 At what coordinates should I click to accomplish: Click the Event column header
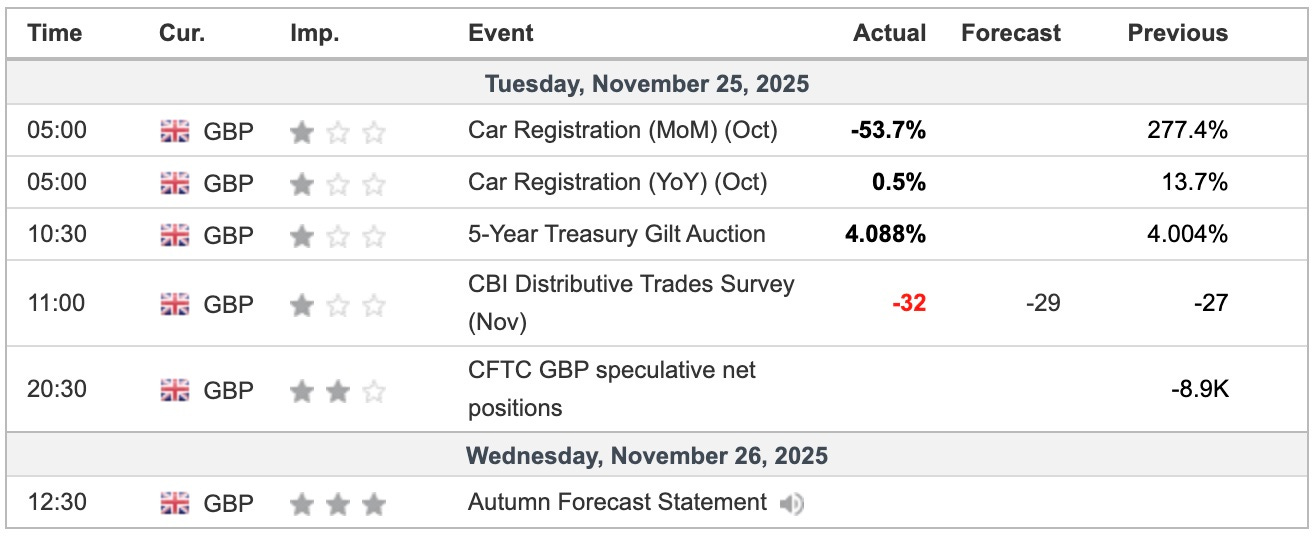point(500,33)
